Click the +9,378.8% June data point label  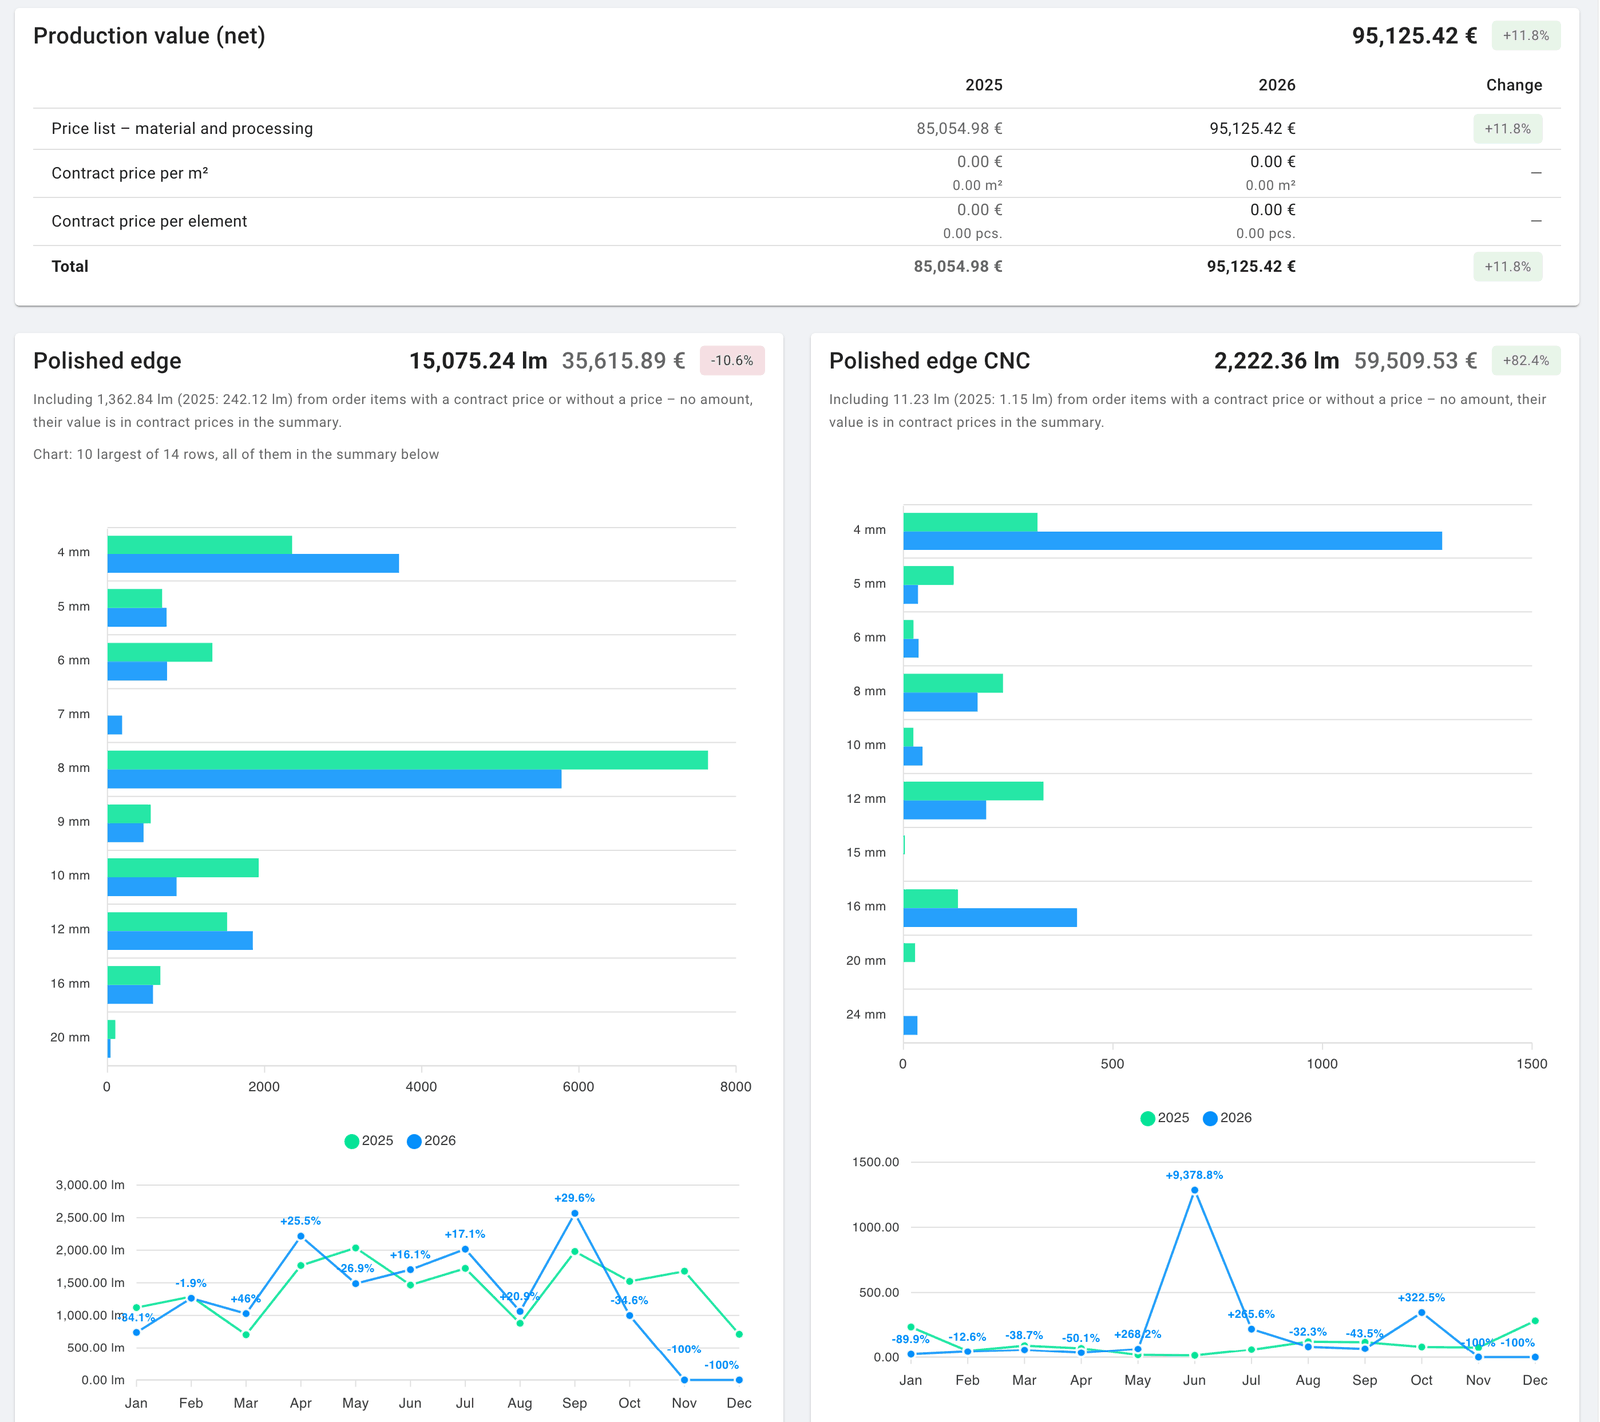(x=1194, y=1175)
